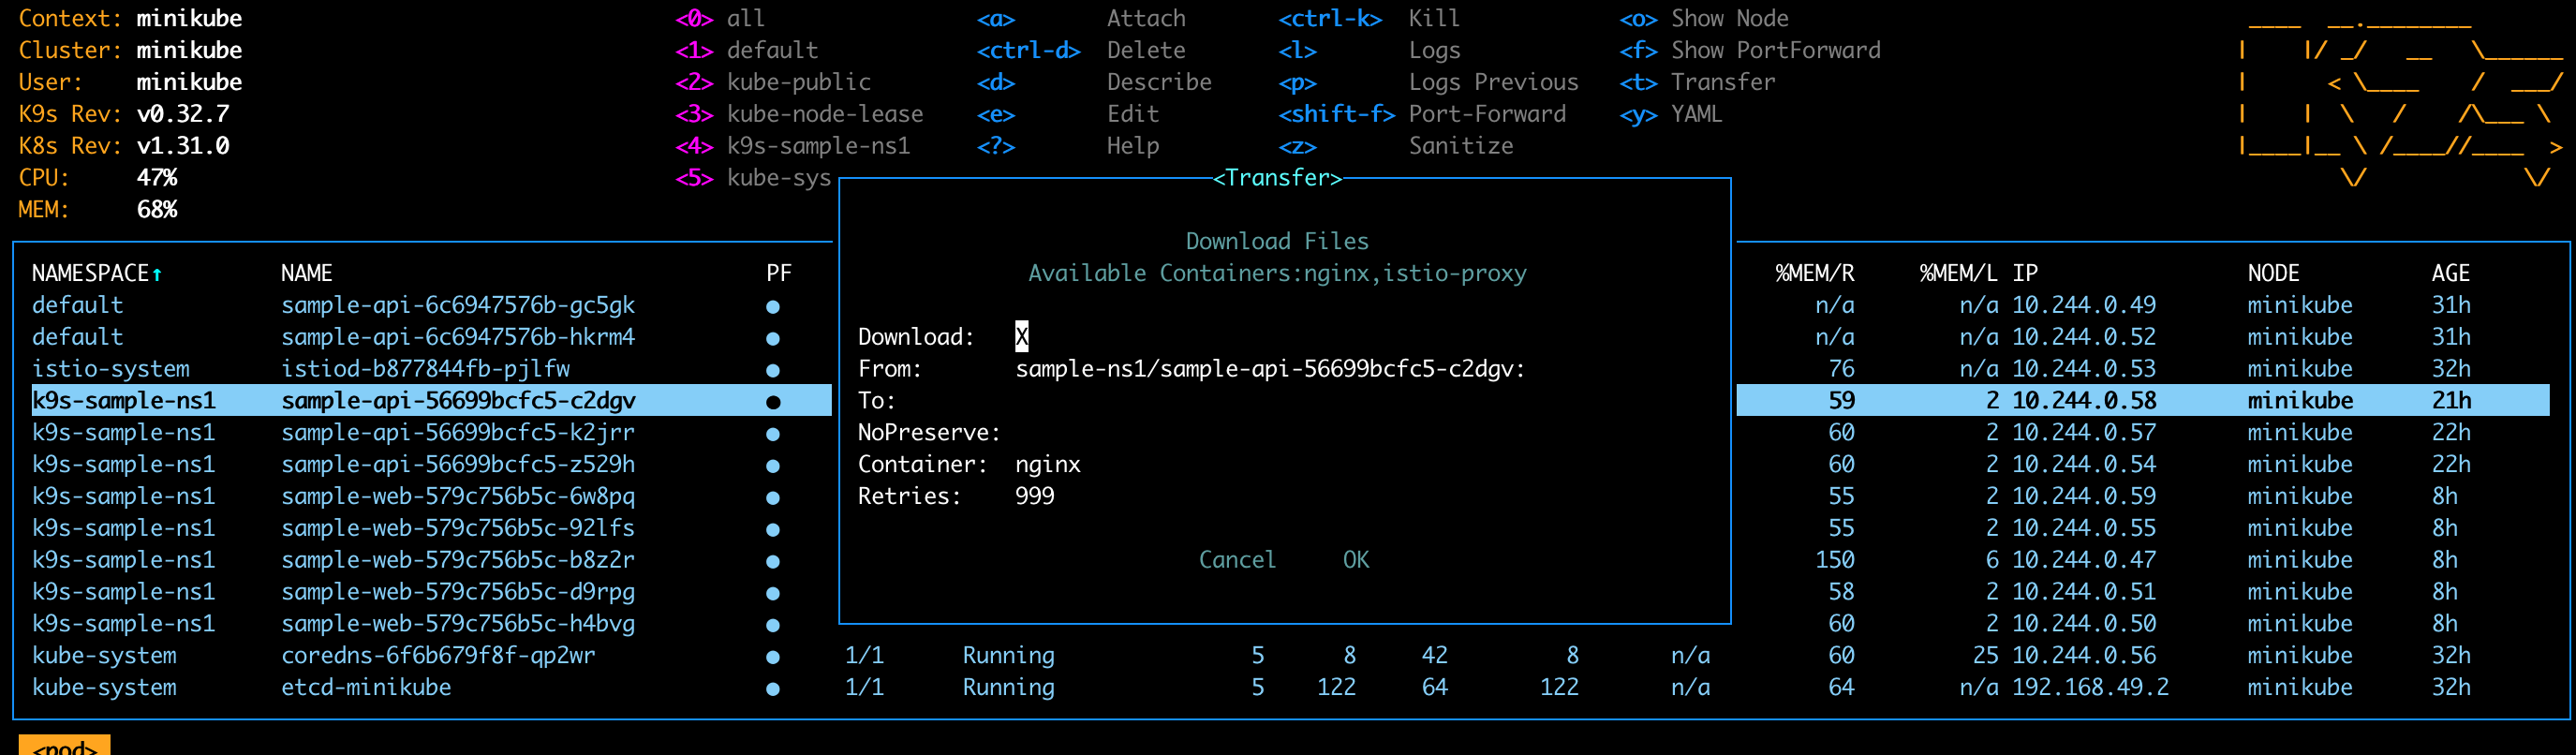This screenshot has height=755, width=2576.
Task: Cancel the Transfer dialog
Action: [1237, 559]
